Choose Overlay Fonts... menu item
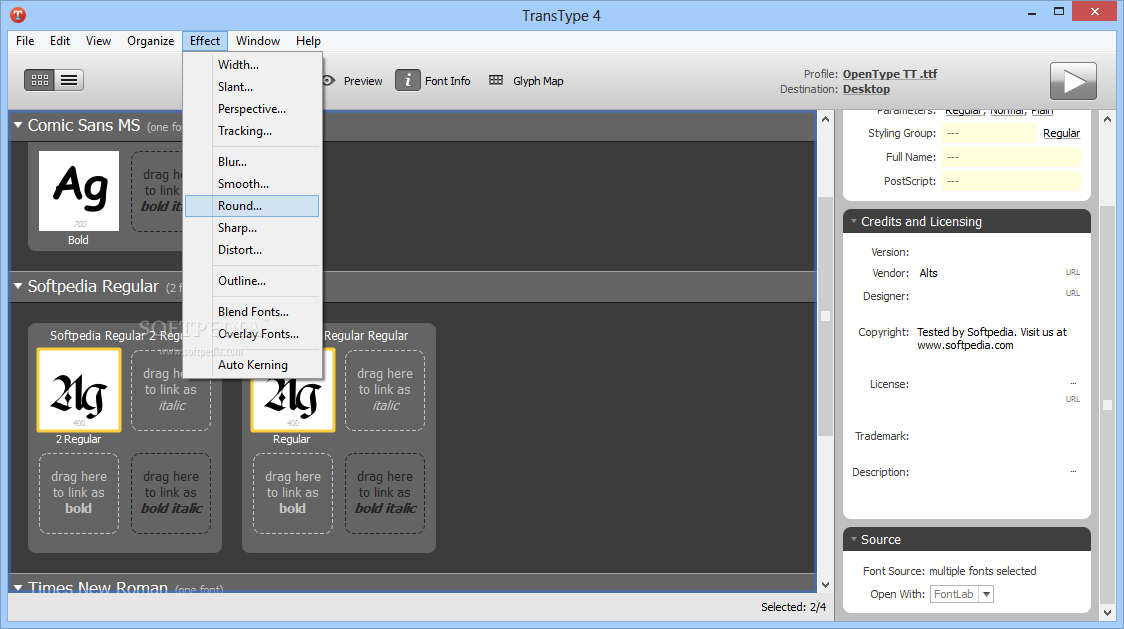 click(252, 334)
